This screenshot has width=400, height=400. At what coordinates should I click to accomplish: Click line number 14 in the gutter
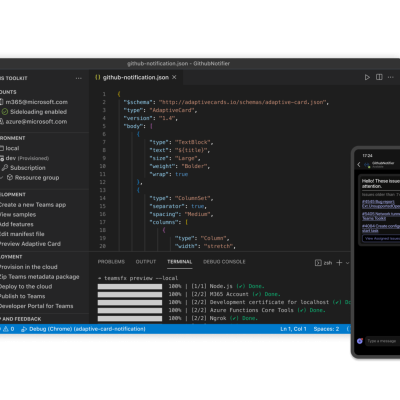[x=103, y=198]
